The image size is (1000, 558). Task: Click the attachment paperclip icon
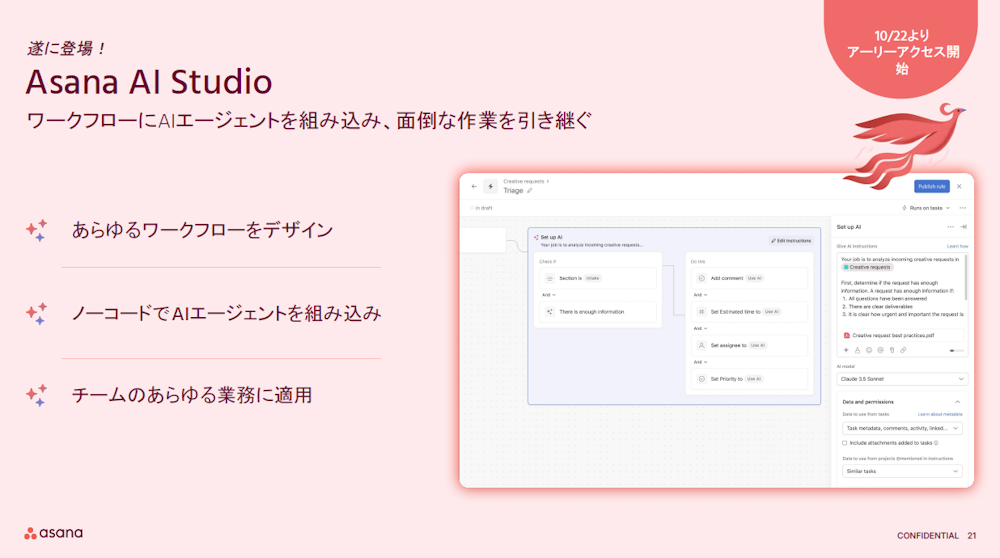click(892, 350)
